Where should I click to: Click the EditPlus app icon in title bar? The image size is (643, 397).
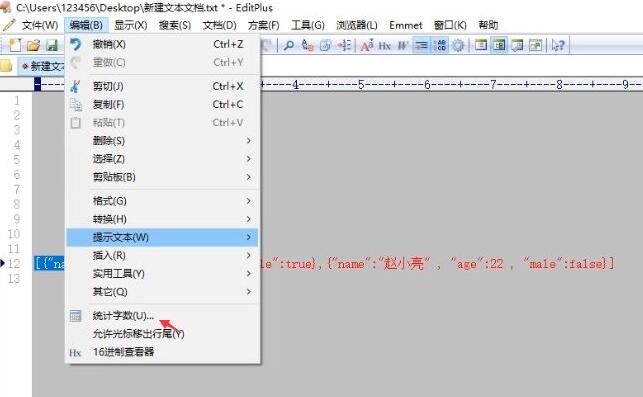5,7
